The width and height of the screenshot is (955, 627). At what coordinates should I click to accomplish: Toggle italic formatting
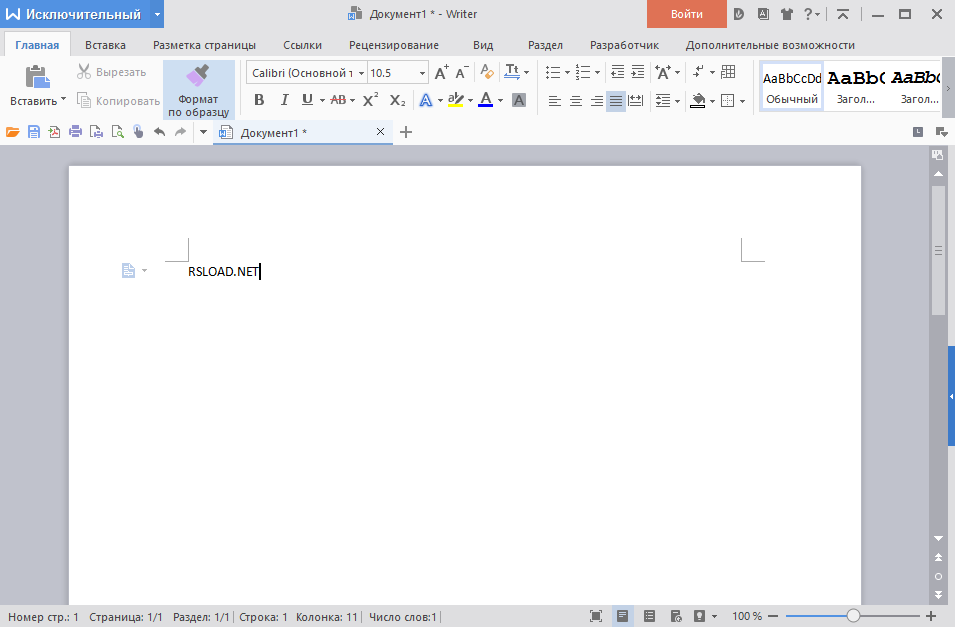[284, 100]
